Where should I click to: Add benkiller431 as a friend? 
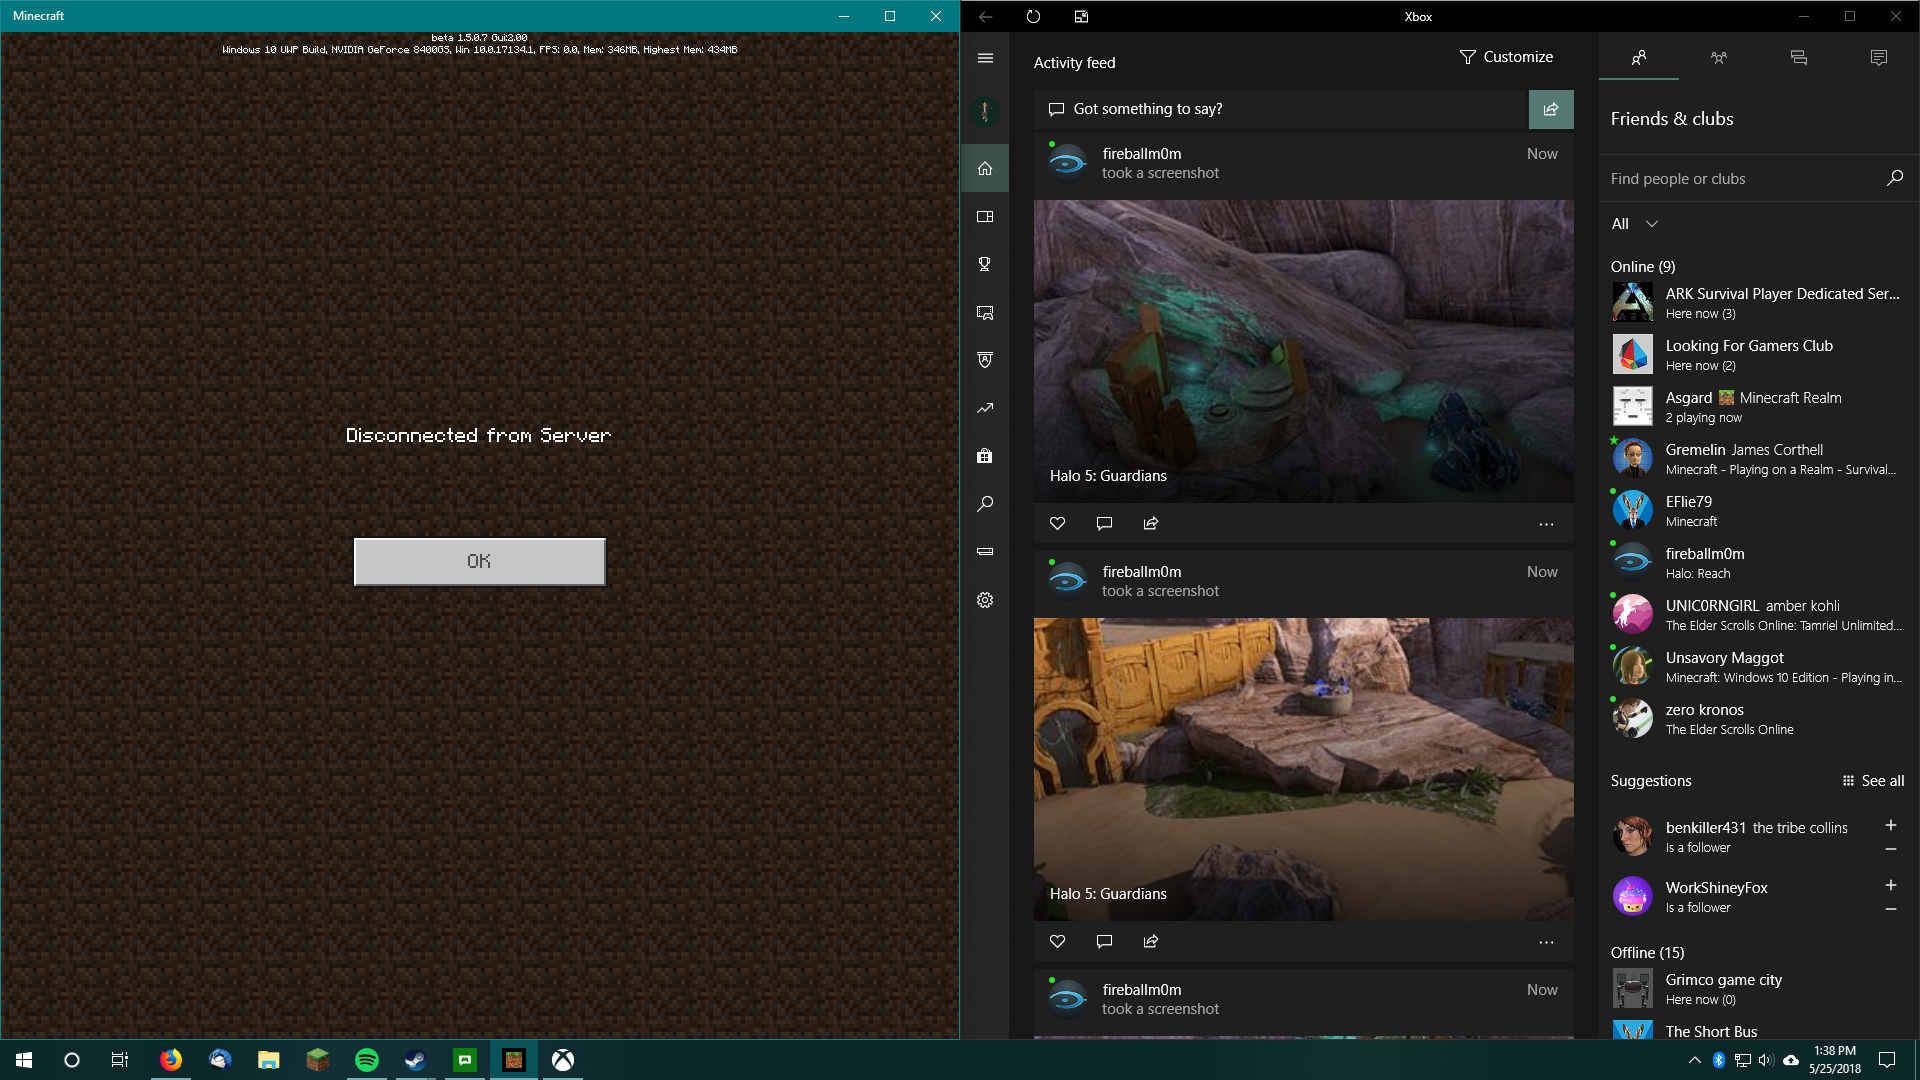coord(1890,826)
